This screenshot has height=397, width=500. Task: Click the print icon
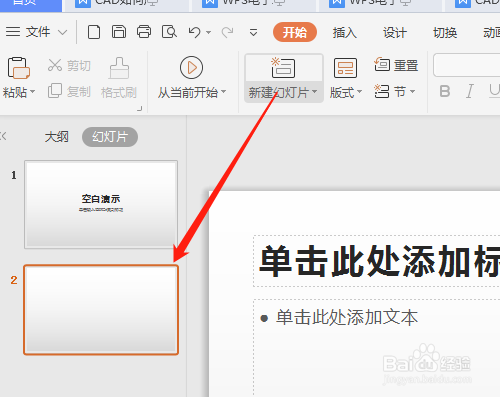[x=144, y=32]
